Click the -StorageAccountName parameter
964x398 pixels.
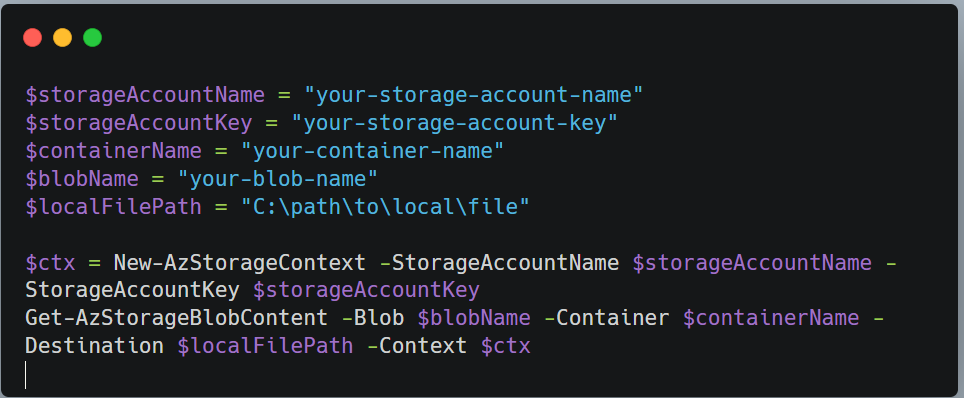499,263
